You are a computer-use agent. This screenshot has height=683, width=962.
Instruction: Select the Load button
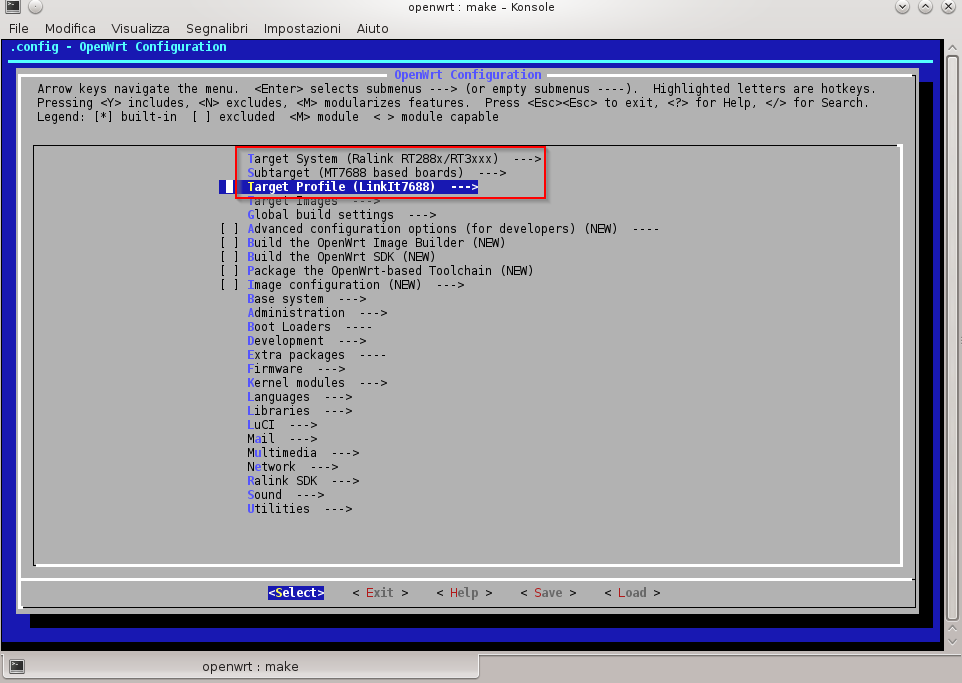632,593
